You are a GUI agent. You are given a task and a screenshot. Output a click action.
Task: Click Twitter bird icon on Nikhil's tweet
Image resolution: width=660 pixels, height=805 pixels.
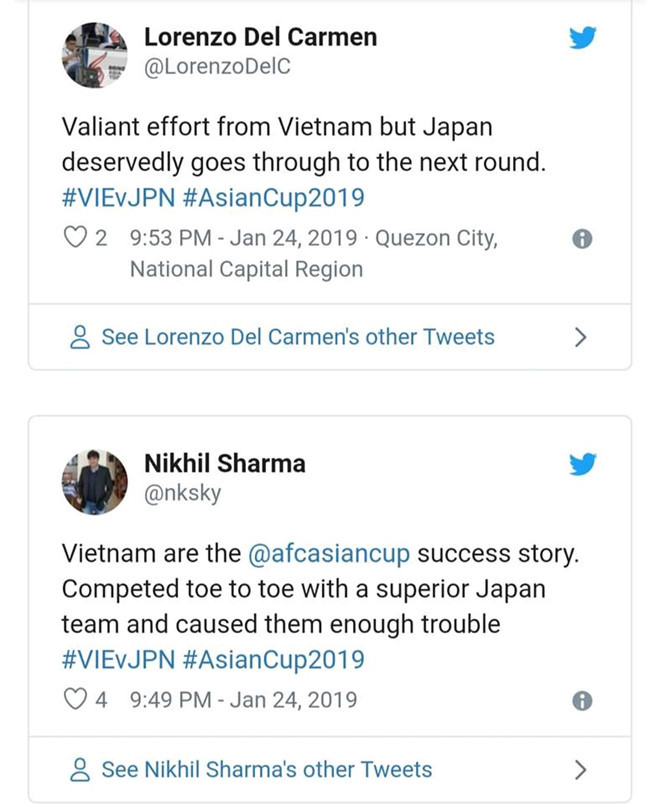(582, 464)
